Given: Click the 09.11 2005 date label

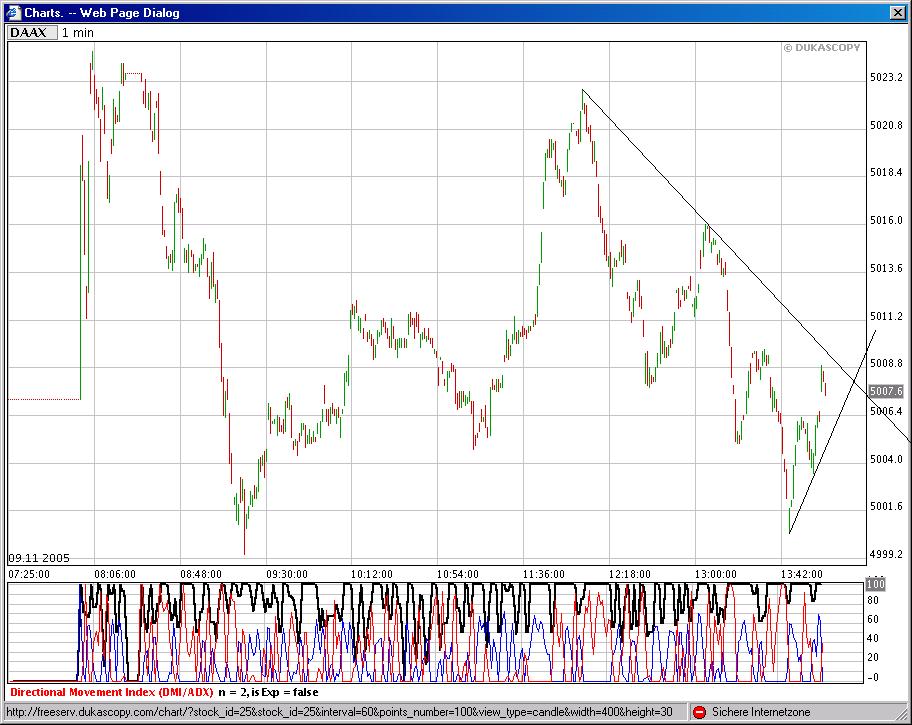Looking at the screenshot, I should coord(39,558).
